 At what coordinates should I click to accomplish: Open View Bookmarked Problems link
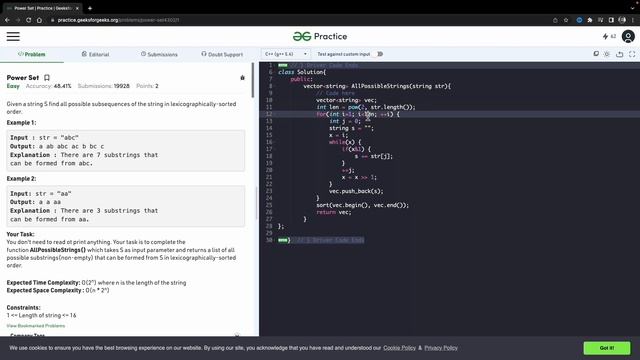(x=36, y=326)
